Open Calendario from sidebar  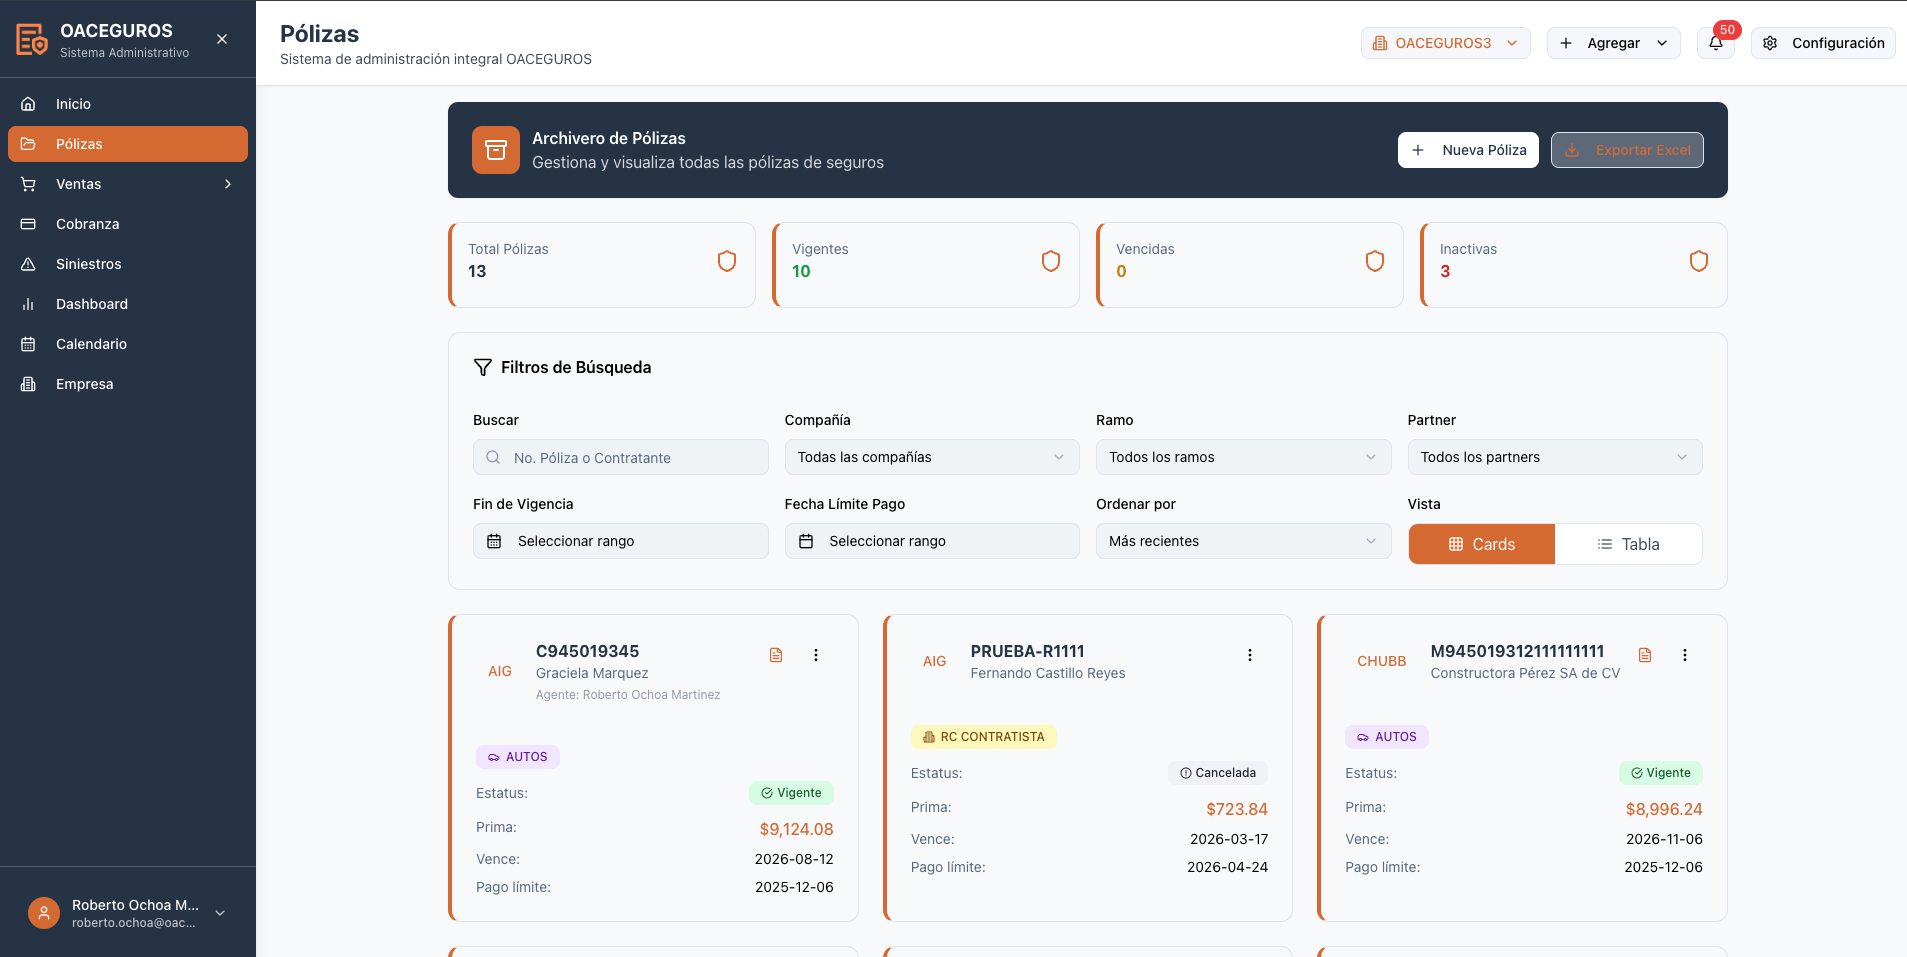(128, 344)
